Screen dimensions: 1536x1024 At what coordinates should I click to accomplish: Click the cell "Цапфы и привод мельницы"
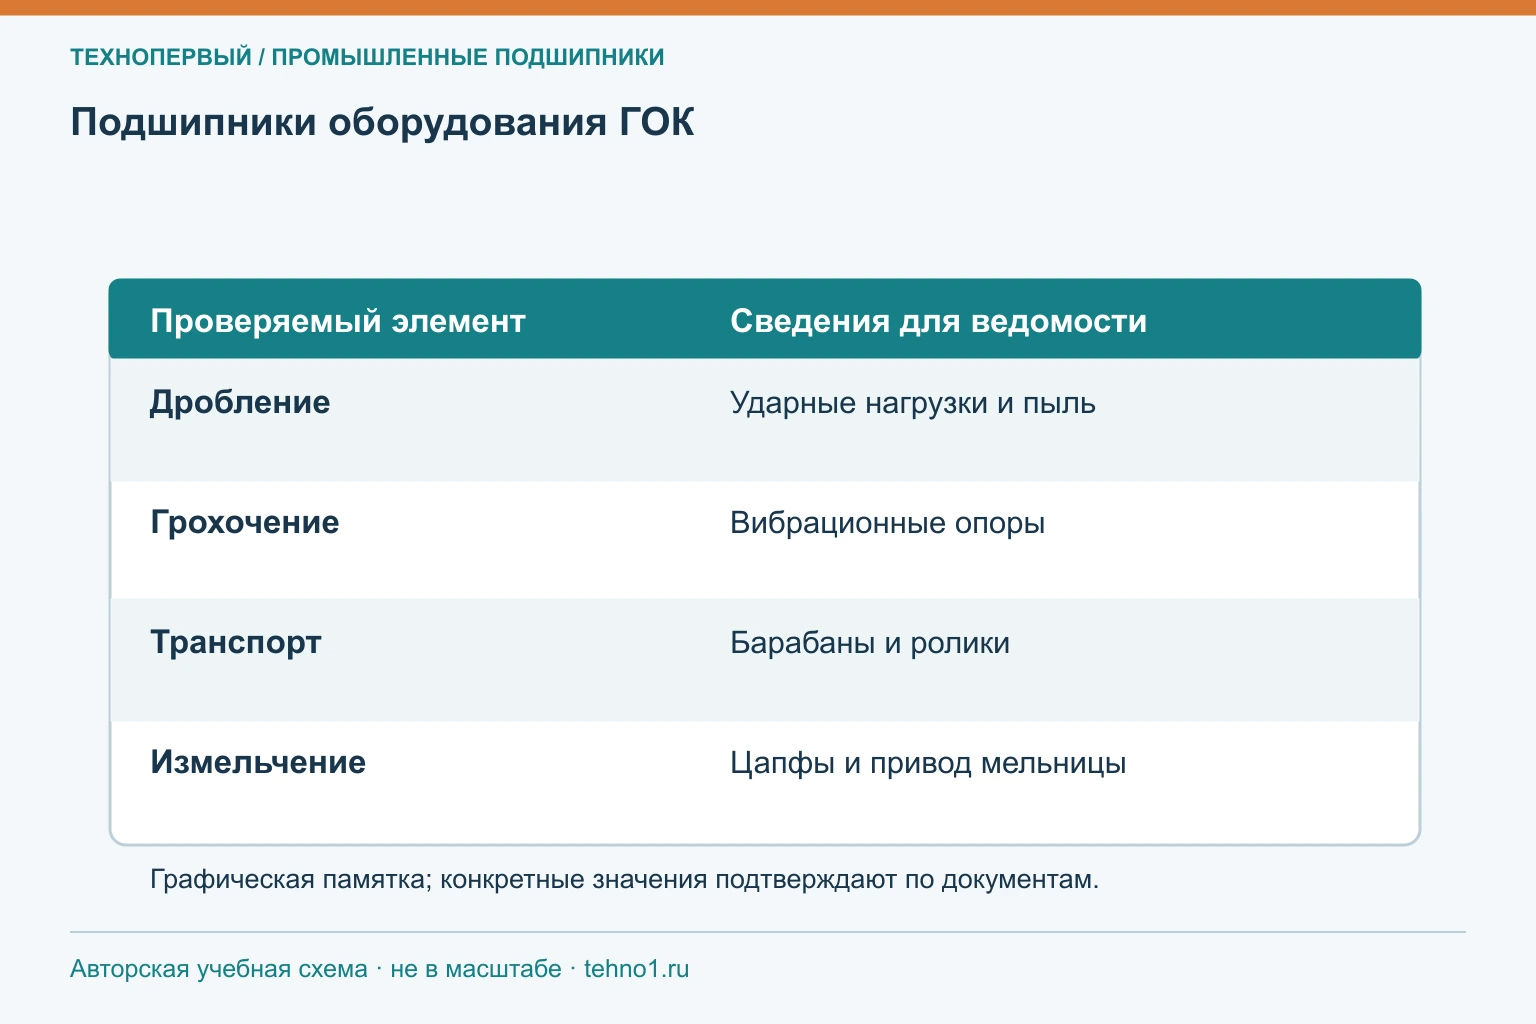928,763
